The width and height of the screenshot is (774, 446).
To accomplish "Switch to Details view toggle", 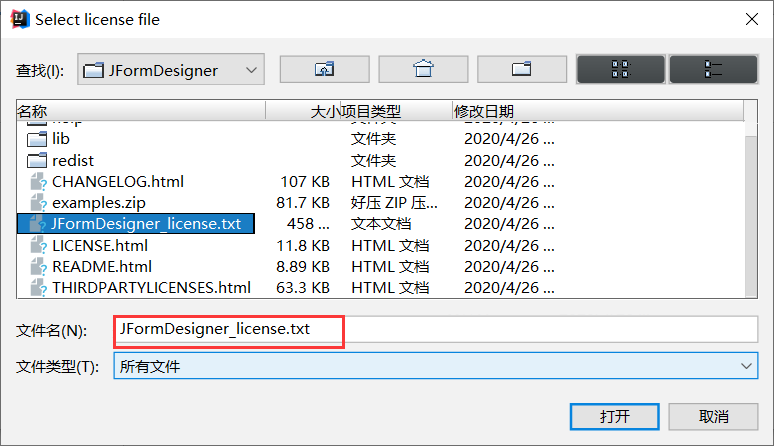I will pos(713,69).
